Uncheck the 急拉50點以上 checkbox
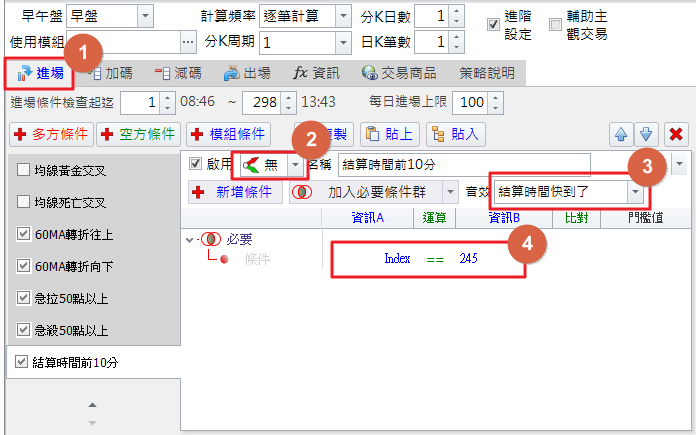Image resolution: width=696 pixels, height=435 pixels. coord(23,297)
